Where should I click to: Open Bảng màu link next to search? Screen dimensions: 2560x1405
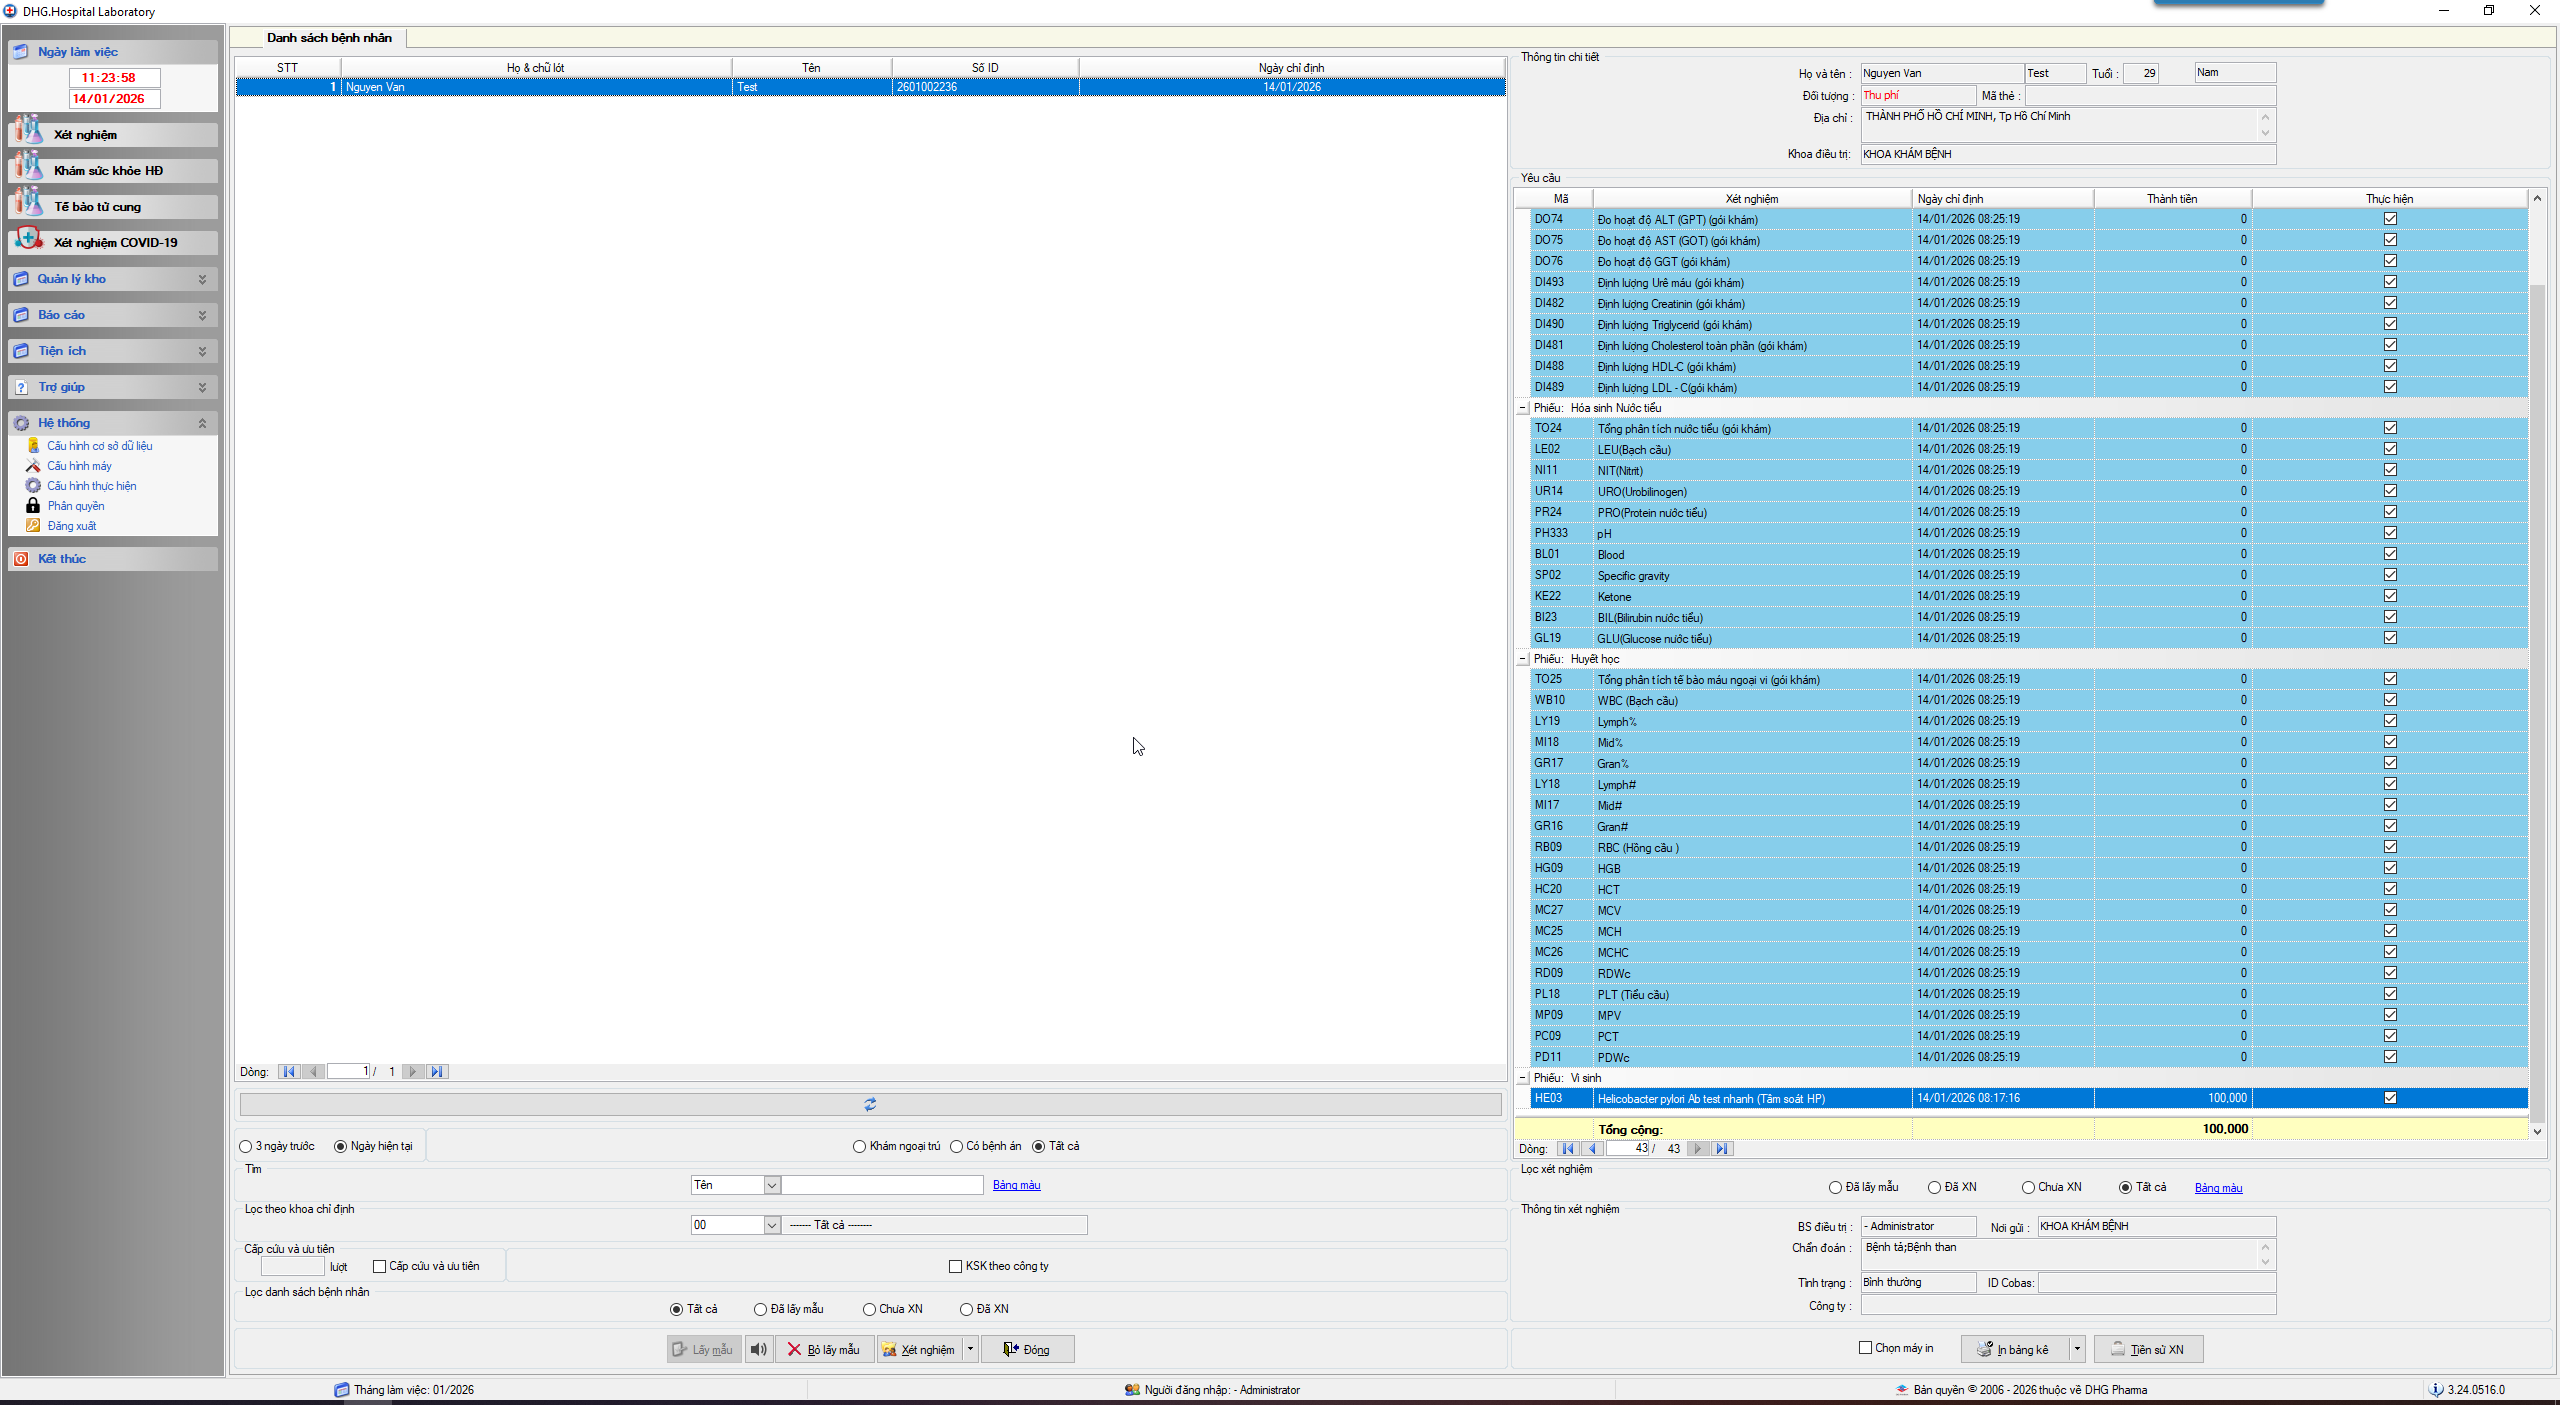1016,1185
